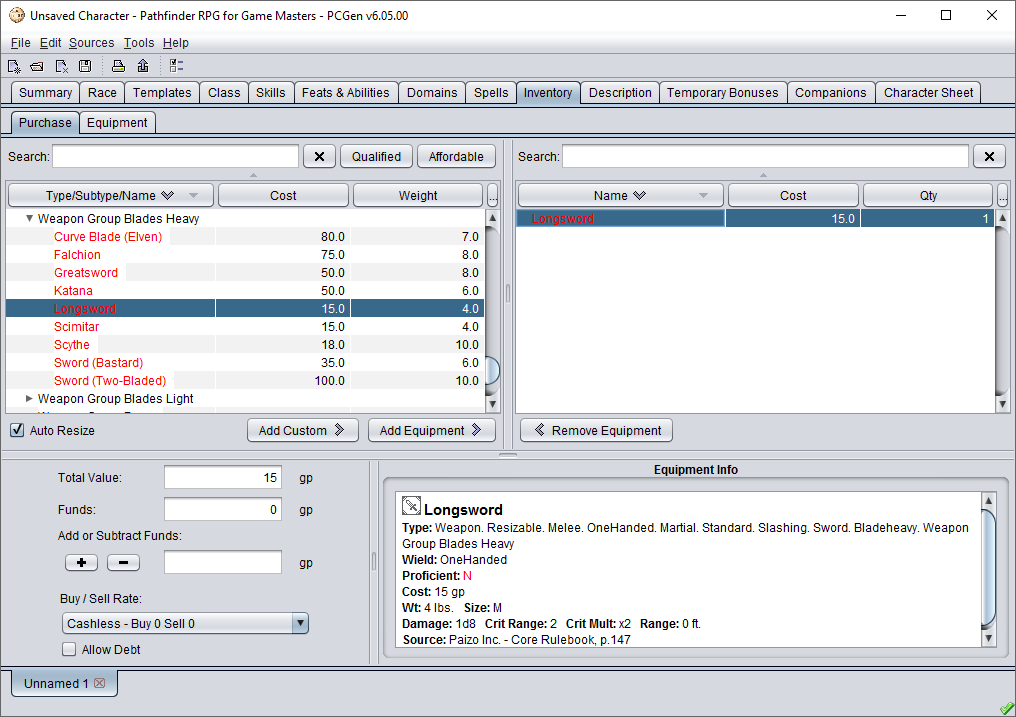Select the Curve Blade (Elven) row
Viewport: 1016px width, 717px height.
[245, 236]
